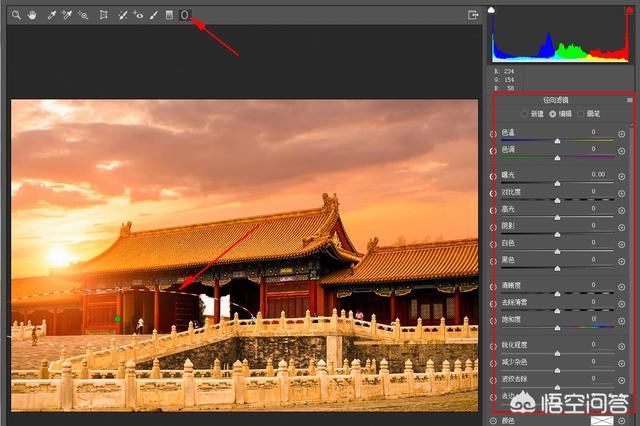Decrease 阴影 with its minus icon
The height and width of the screenshot is (426, 640).
pyautogui.click(x=493, y=227)
